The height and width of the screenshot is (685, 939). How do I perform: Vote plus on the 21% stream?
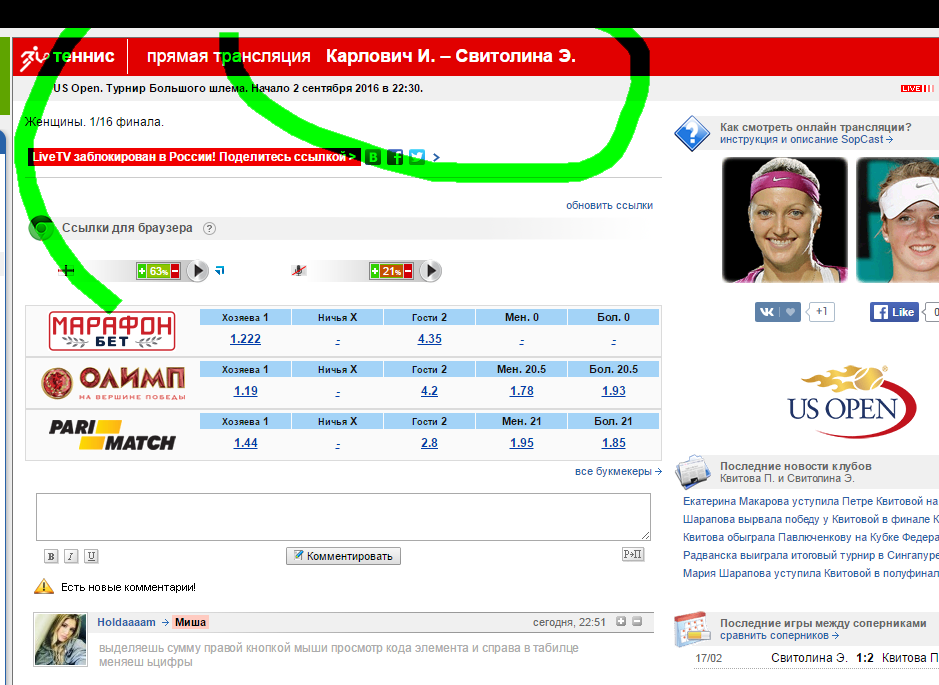pyautogui.click(x=375, y=271)
